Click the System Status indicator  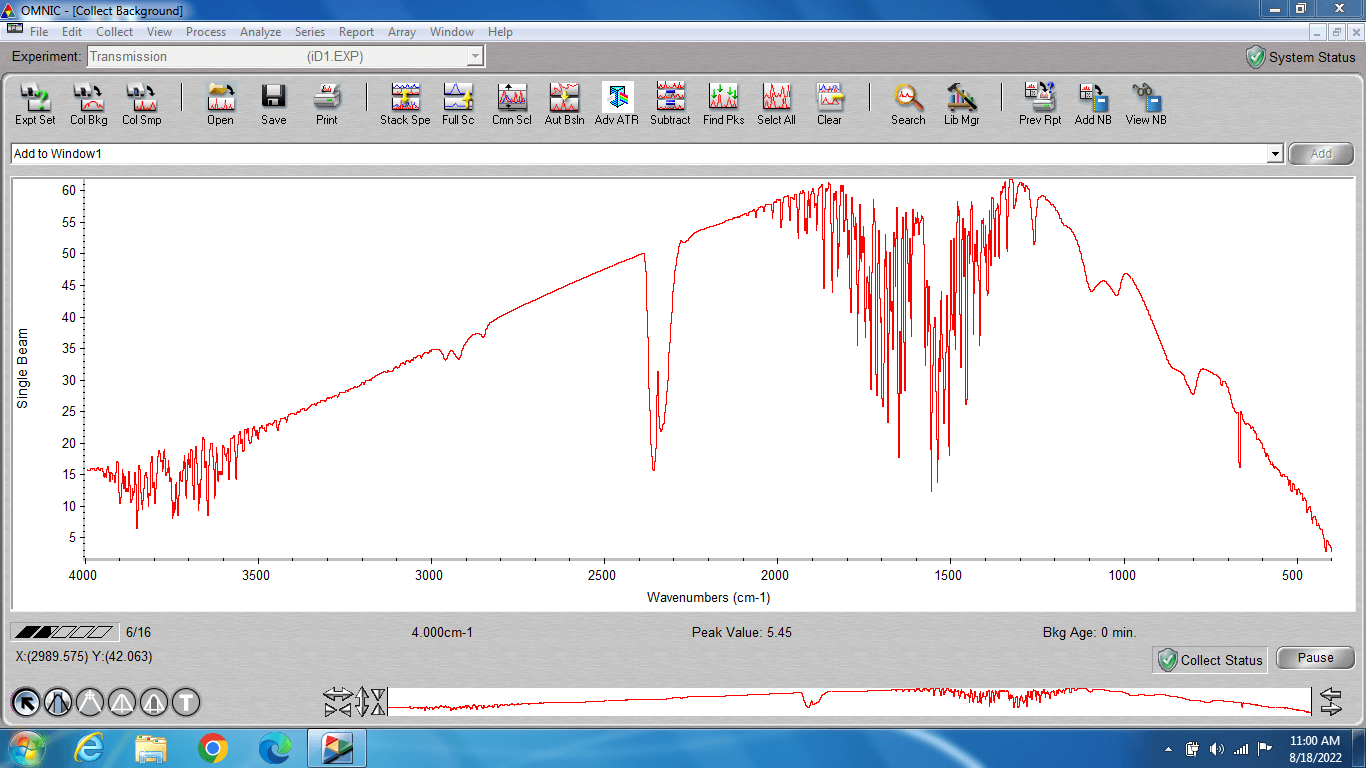[1300, 57]
